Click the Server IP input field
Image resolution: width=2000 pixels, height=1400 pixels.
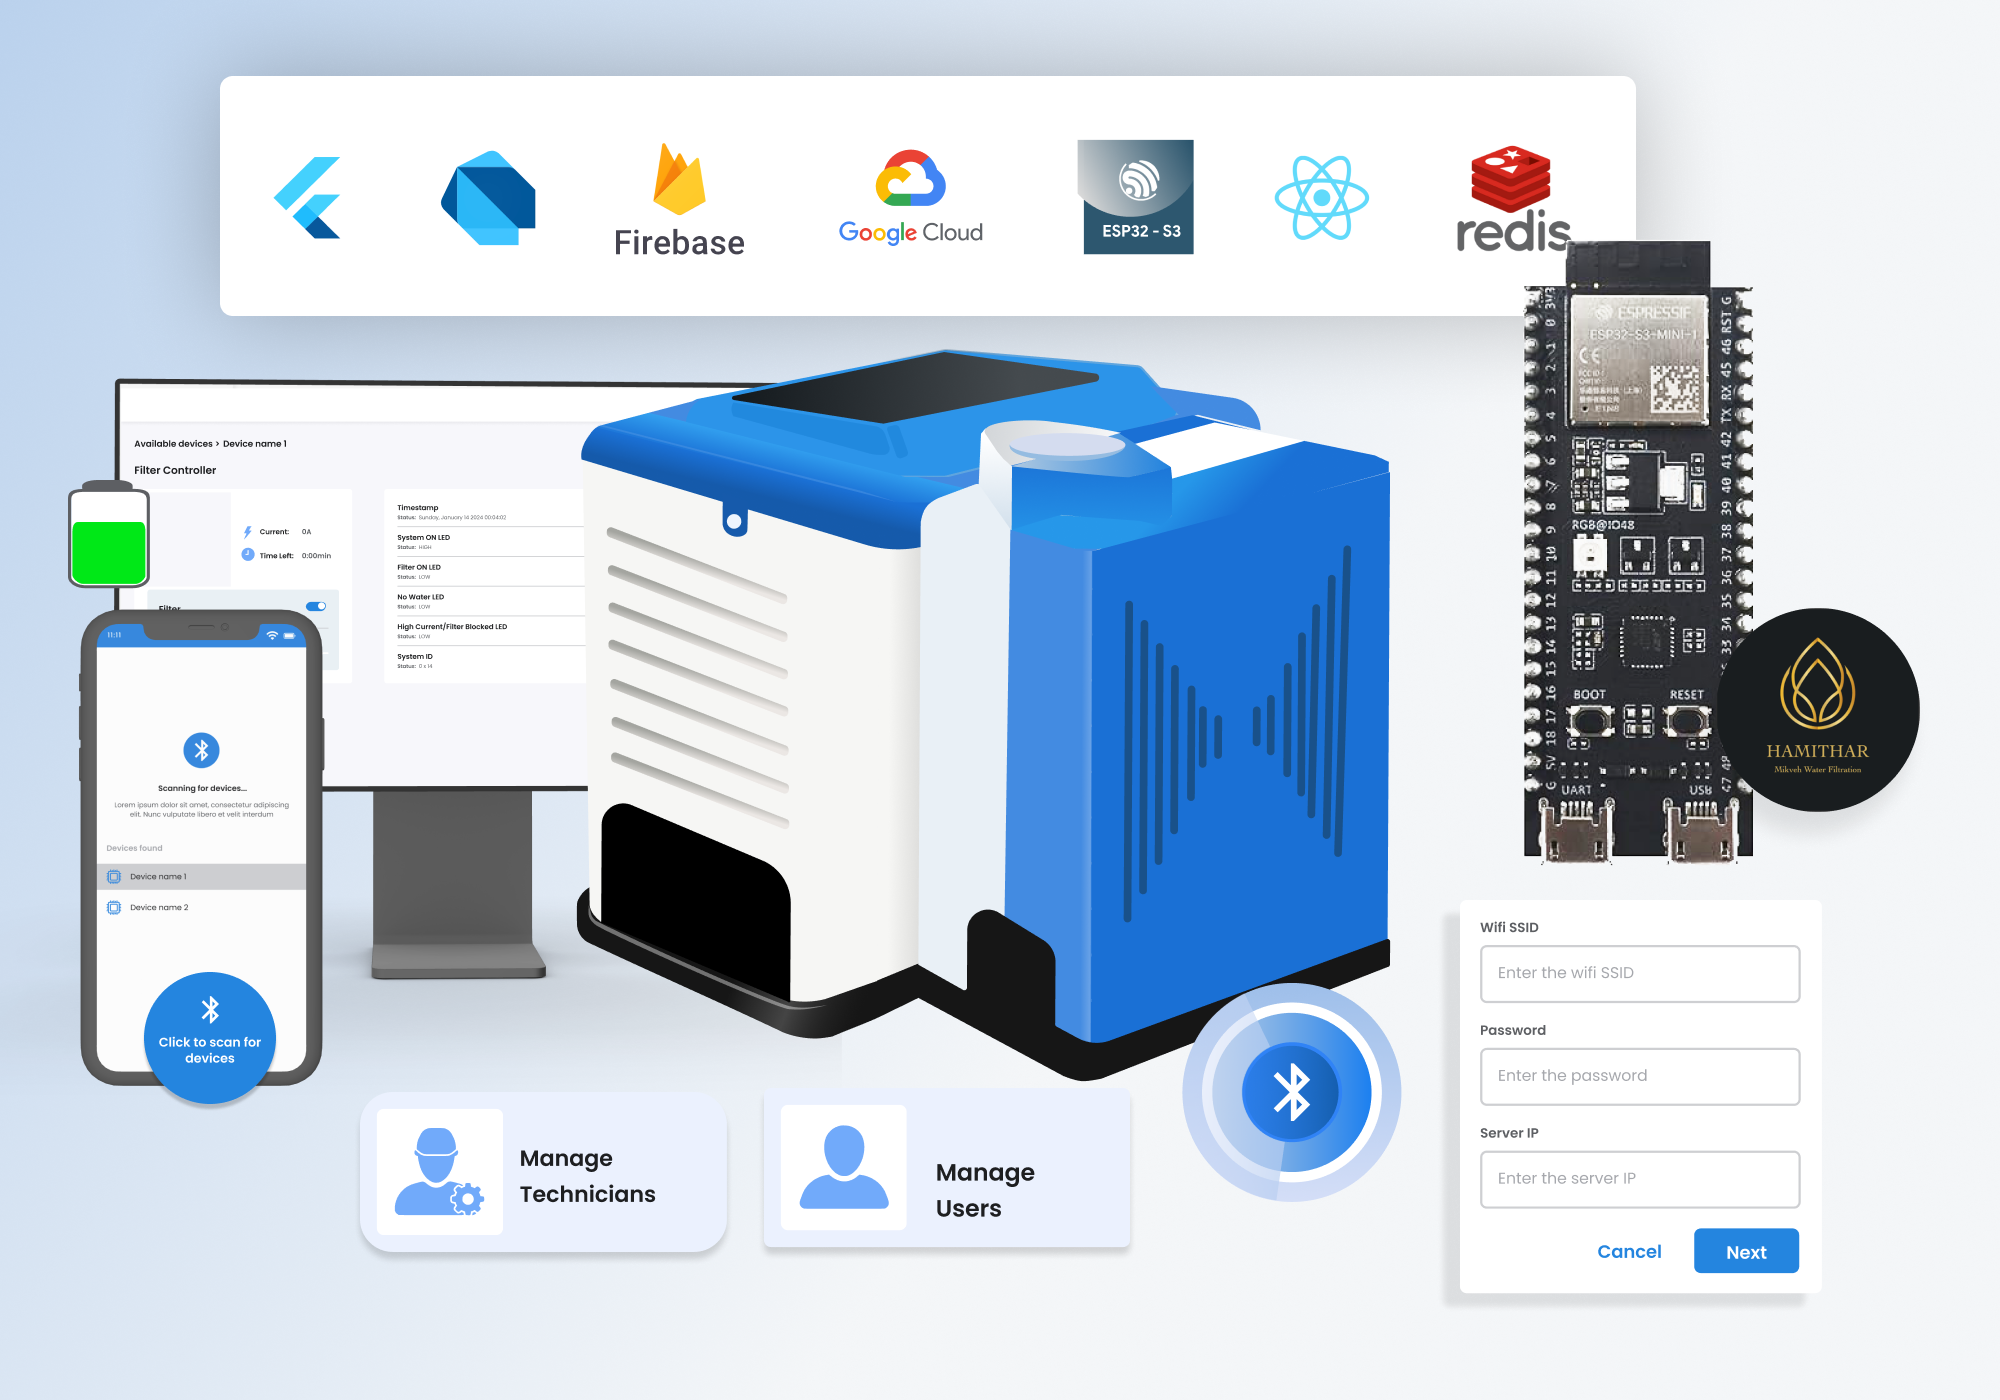click(1639, 1179)
